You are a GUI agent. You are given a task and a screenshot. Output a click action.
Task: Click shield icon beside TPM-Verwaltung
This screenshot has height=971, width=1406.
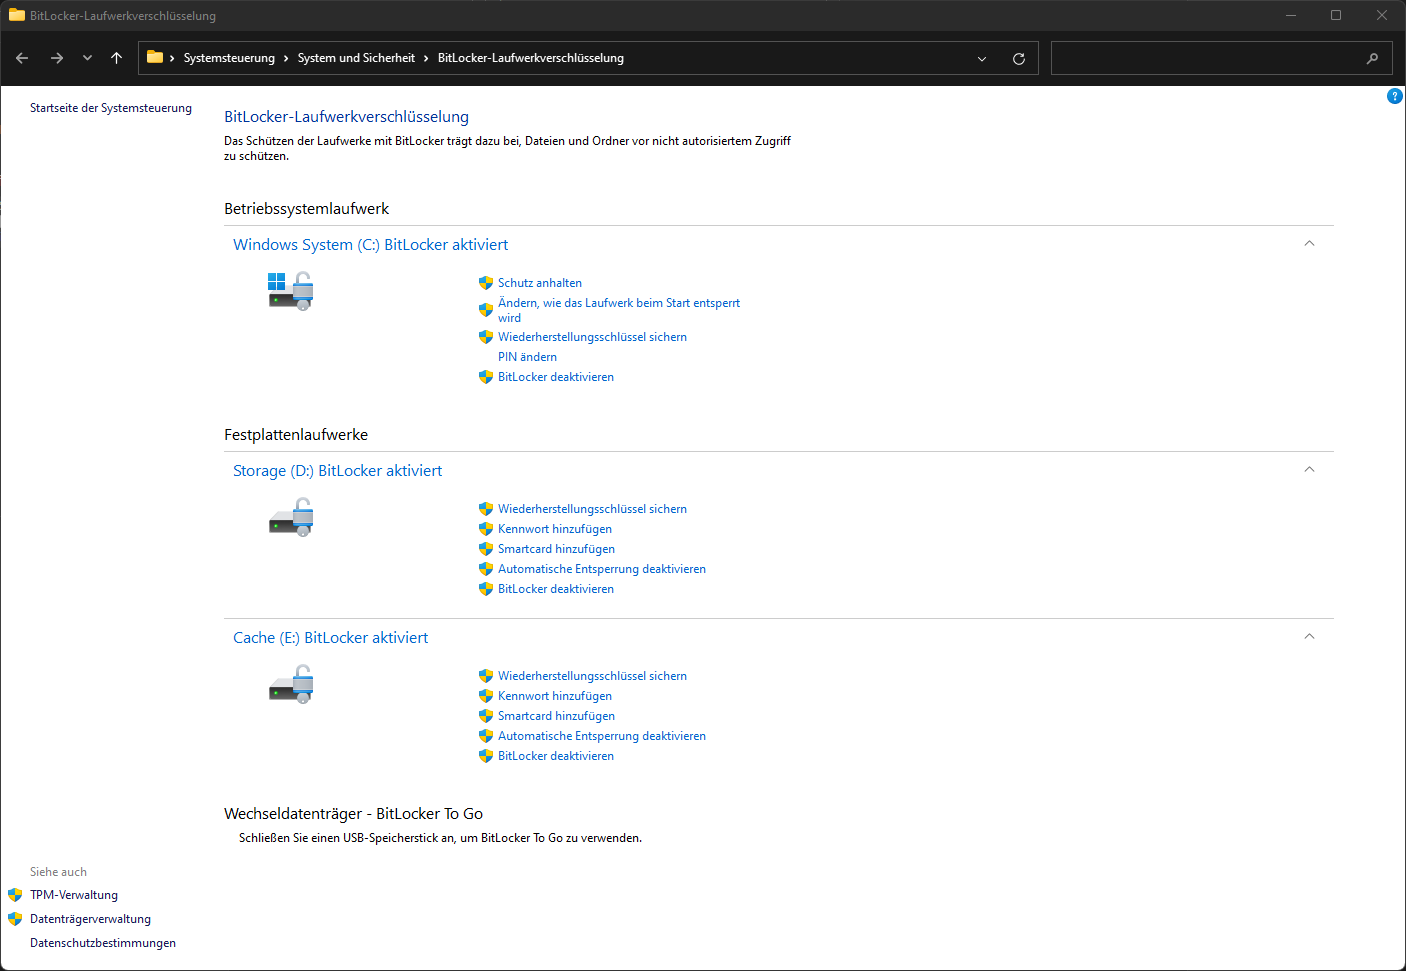(x=15, y=895)
